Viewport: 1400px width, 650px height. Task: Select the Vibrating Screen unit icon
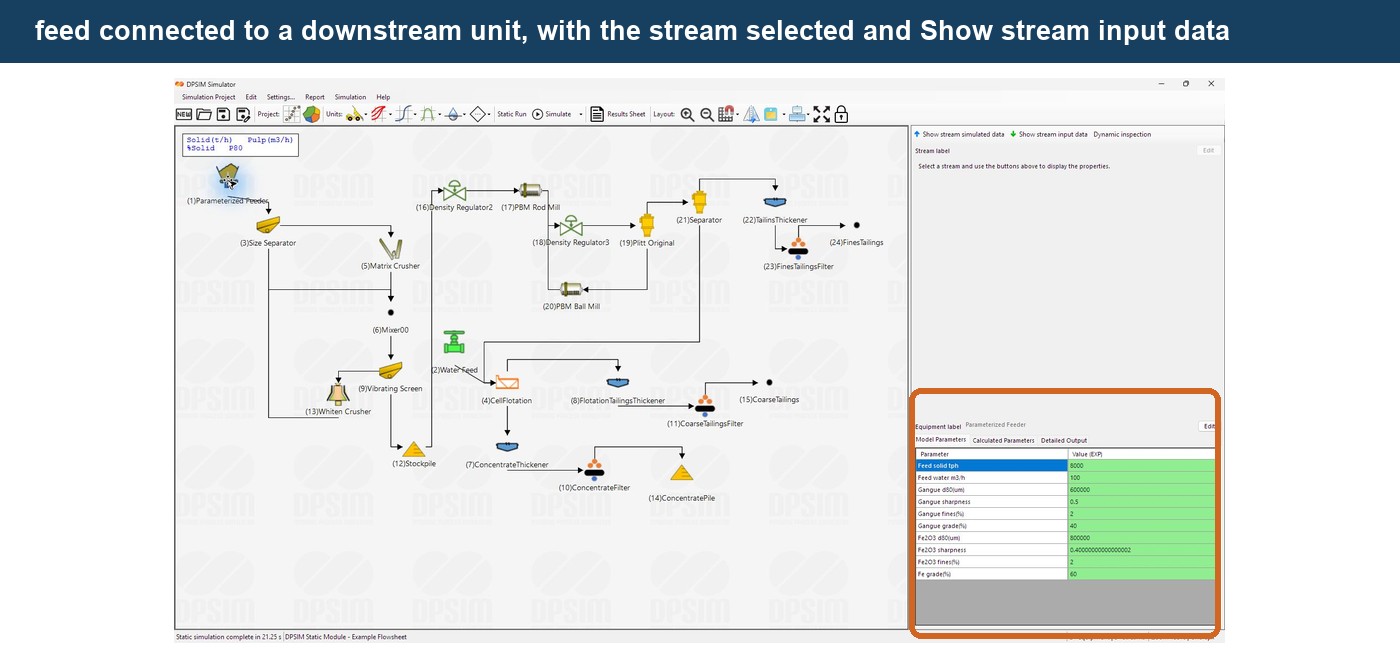[x=390, y=371]
